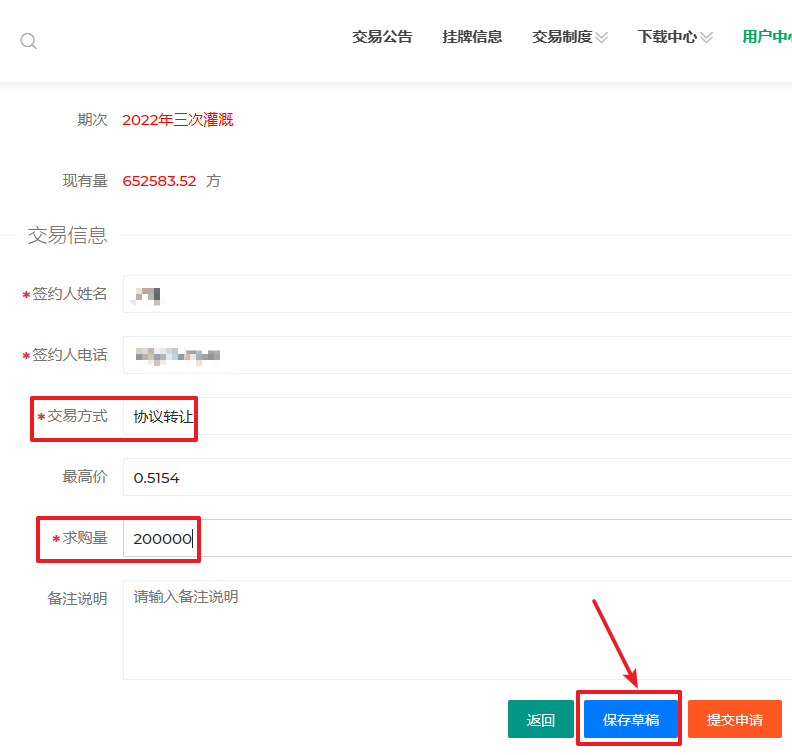Focus the 签约人姓名 input field
This screenshot has width=792, height=755.
456,294
